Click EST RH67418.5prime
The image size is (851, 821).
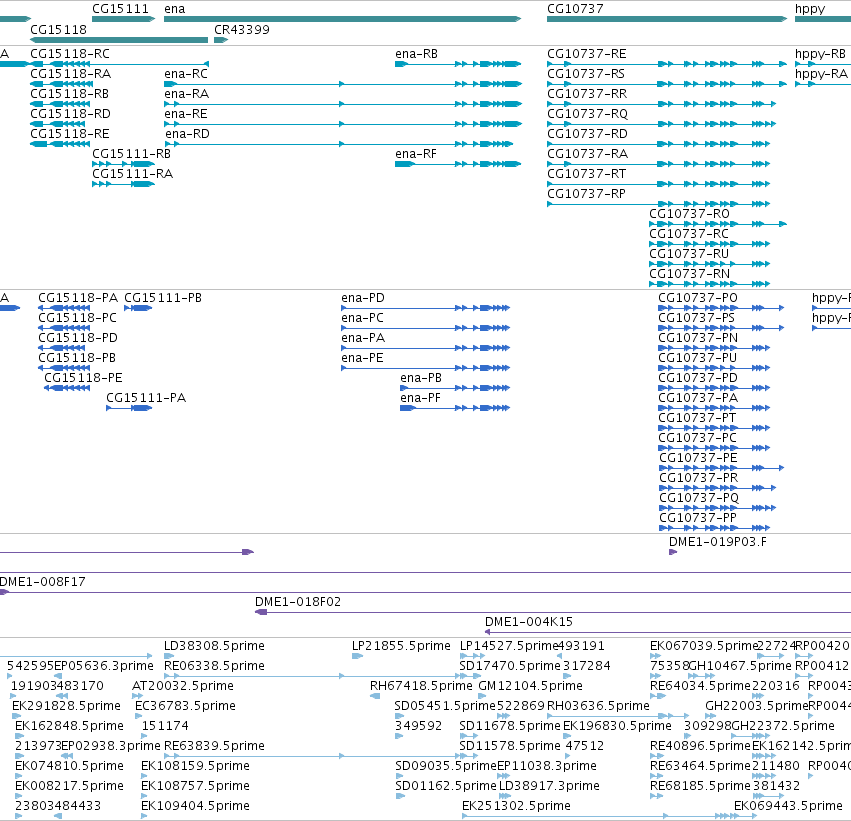click(x=421, y=686)
